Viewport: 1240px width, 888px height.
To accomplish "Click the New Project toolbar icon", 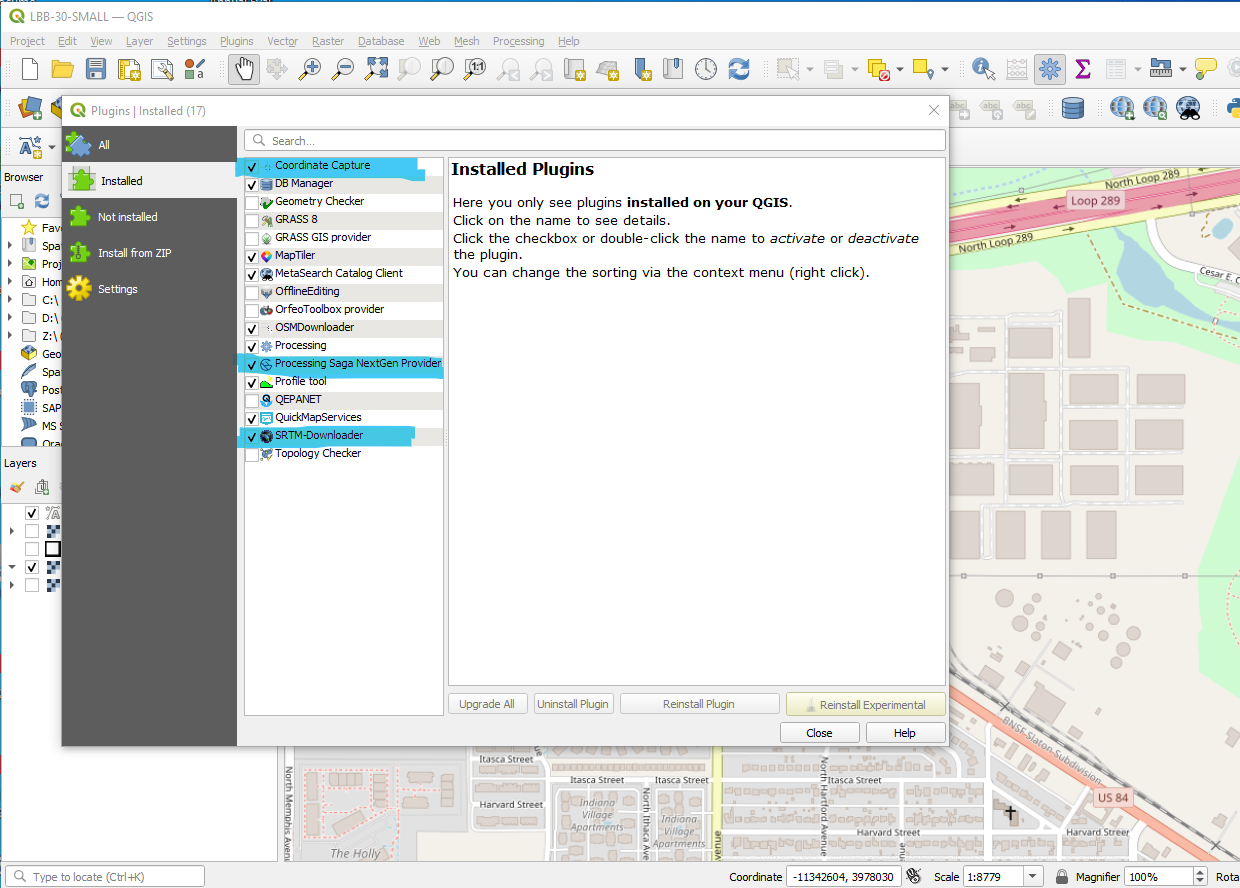I will 30,69.
